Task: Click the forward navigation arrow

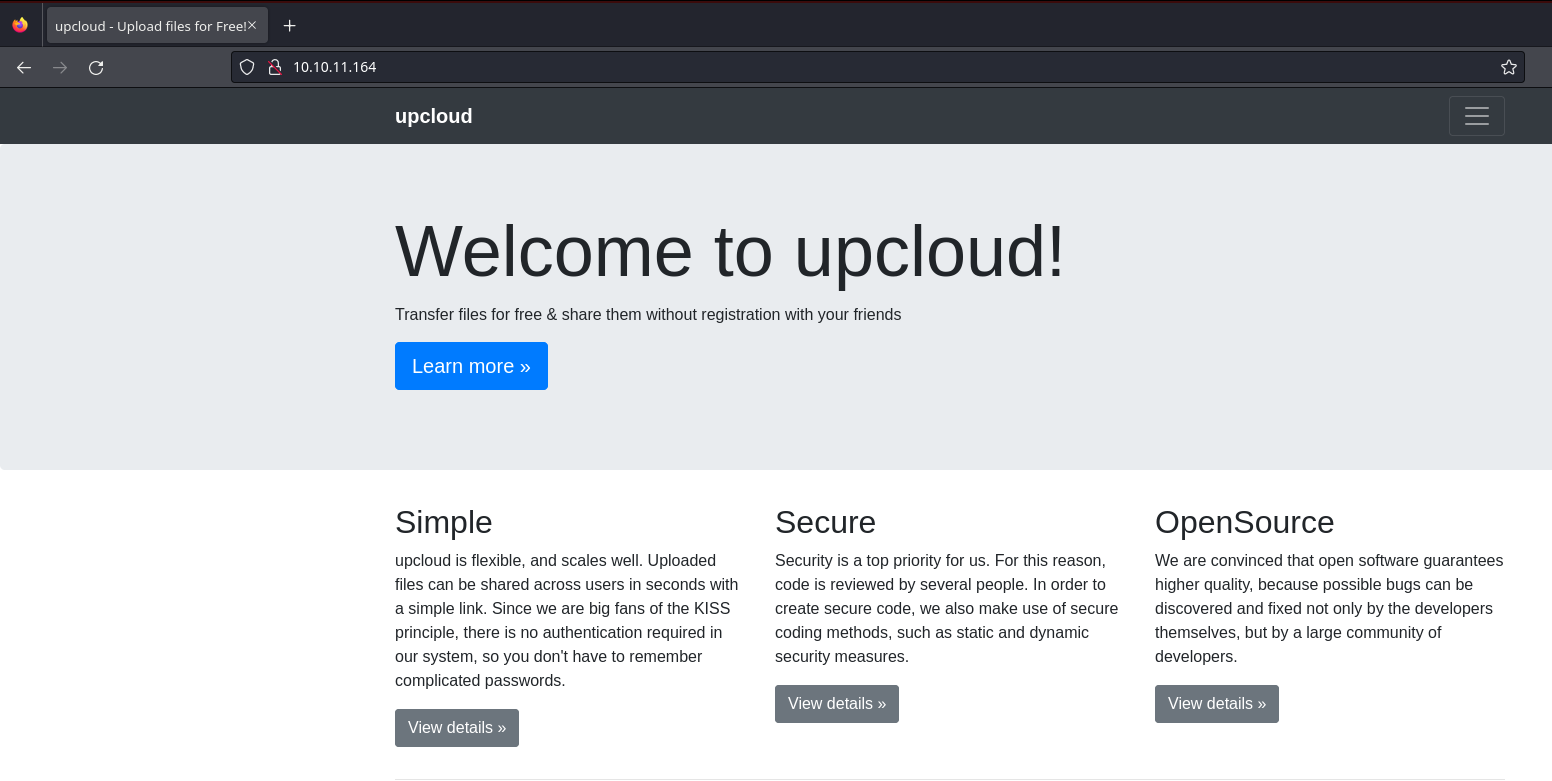Action: tap(60, 68)
